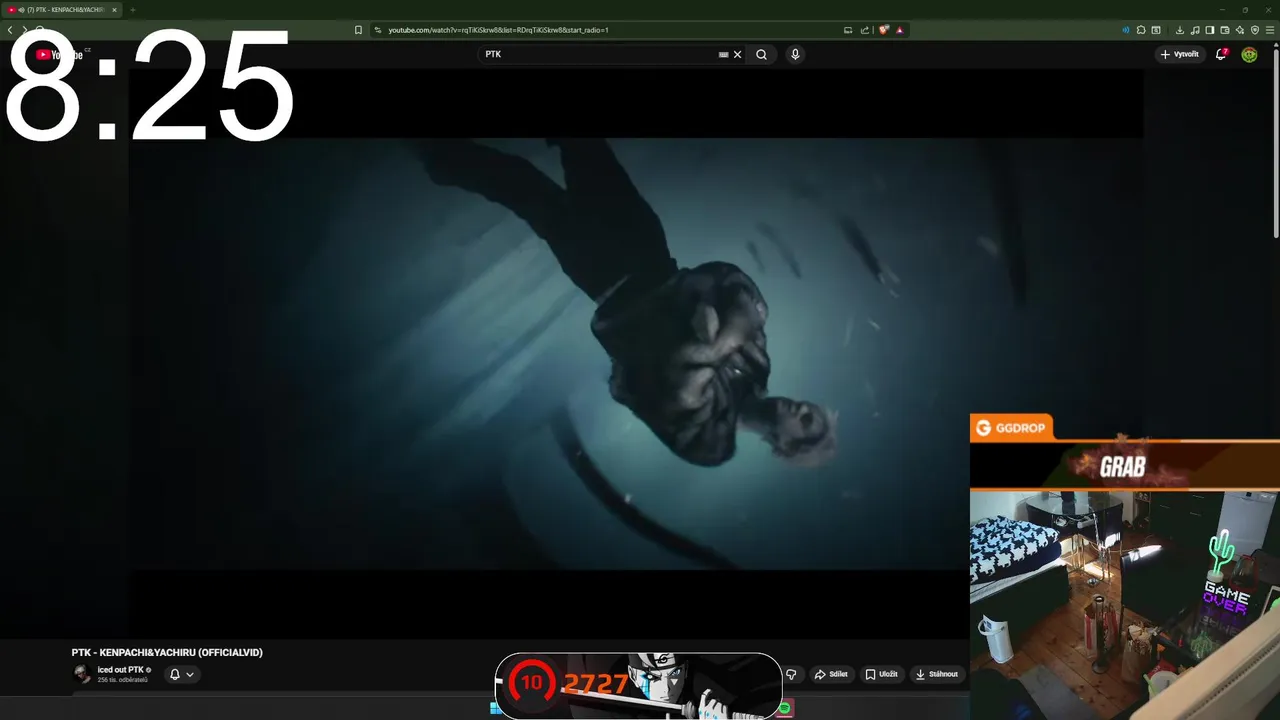
Task: Open the extensions puzzle icon
Action: [1141, 30]
